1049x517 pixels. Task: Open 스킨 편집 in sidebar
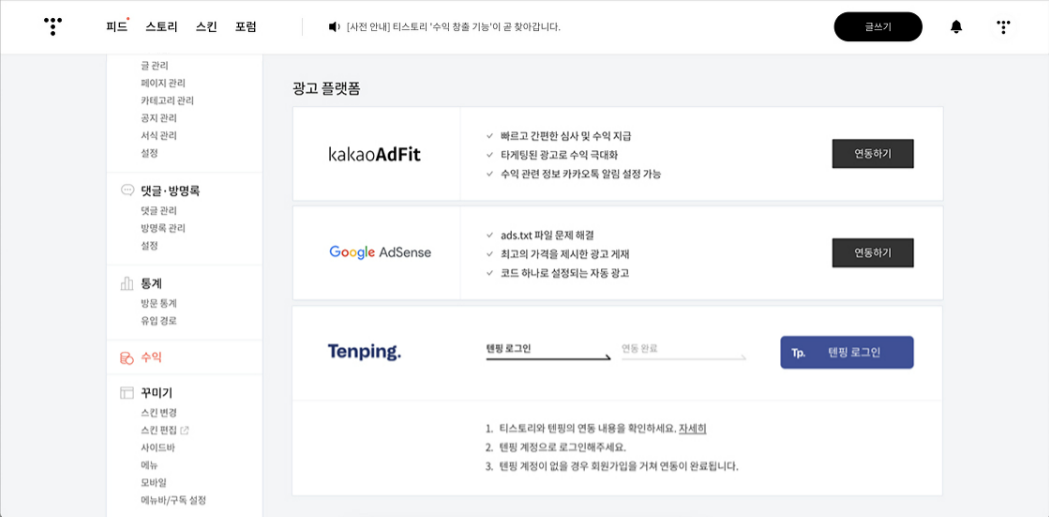(159, 430)
